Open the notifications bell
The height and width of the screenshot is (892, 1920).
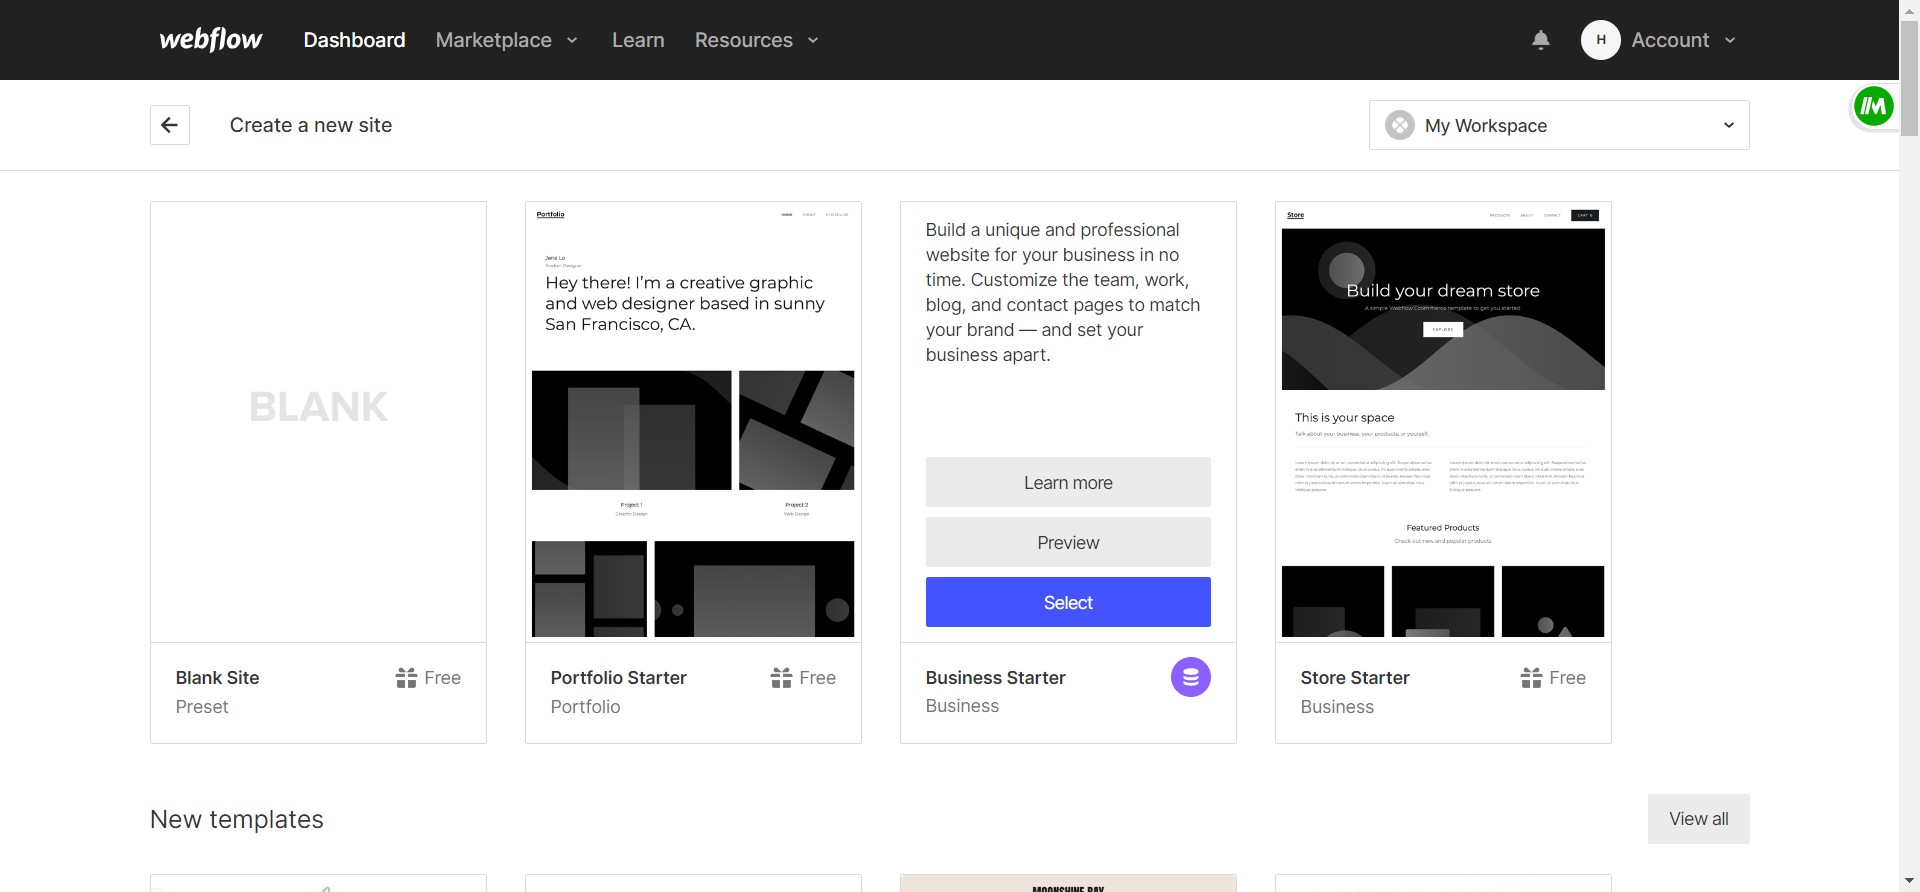1540,40
